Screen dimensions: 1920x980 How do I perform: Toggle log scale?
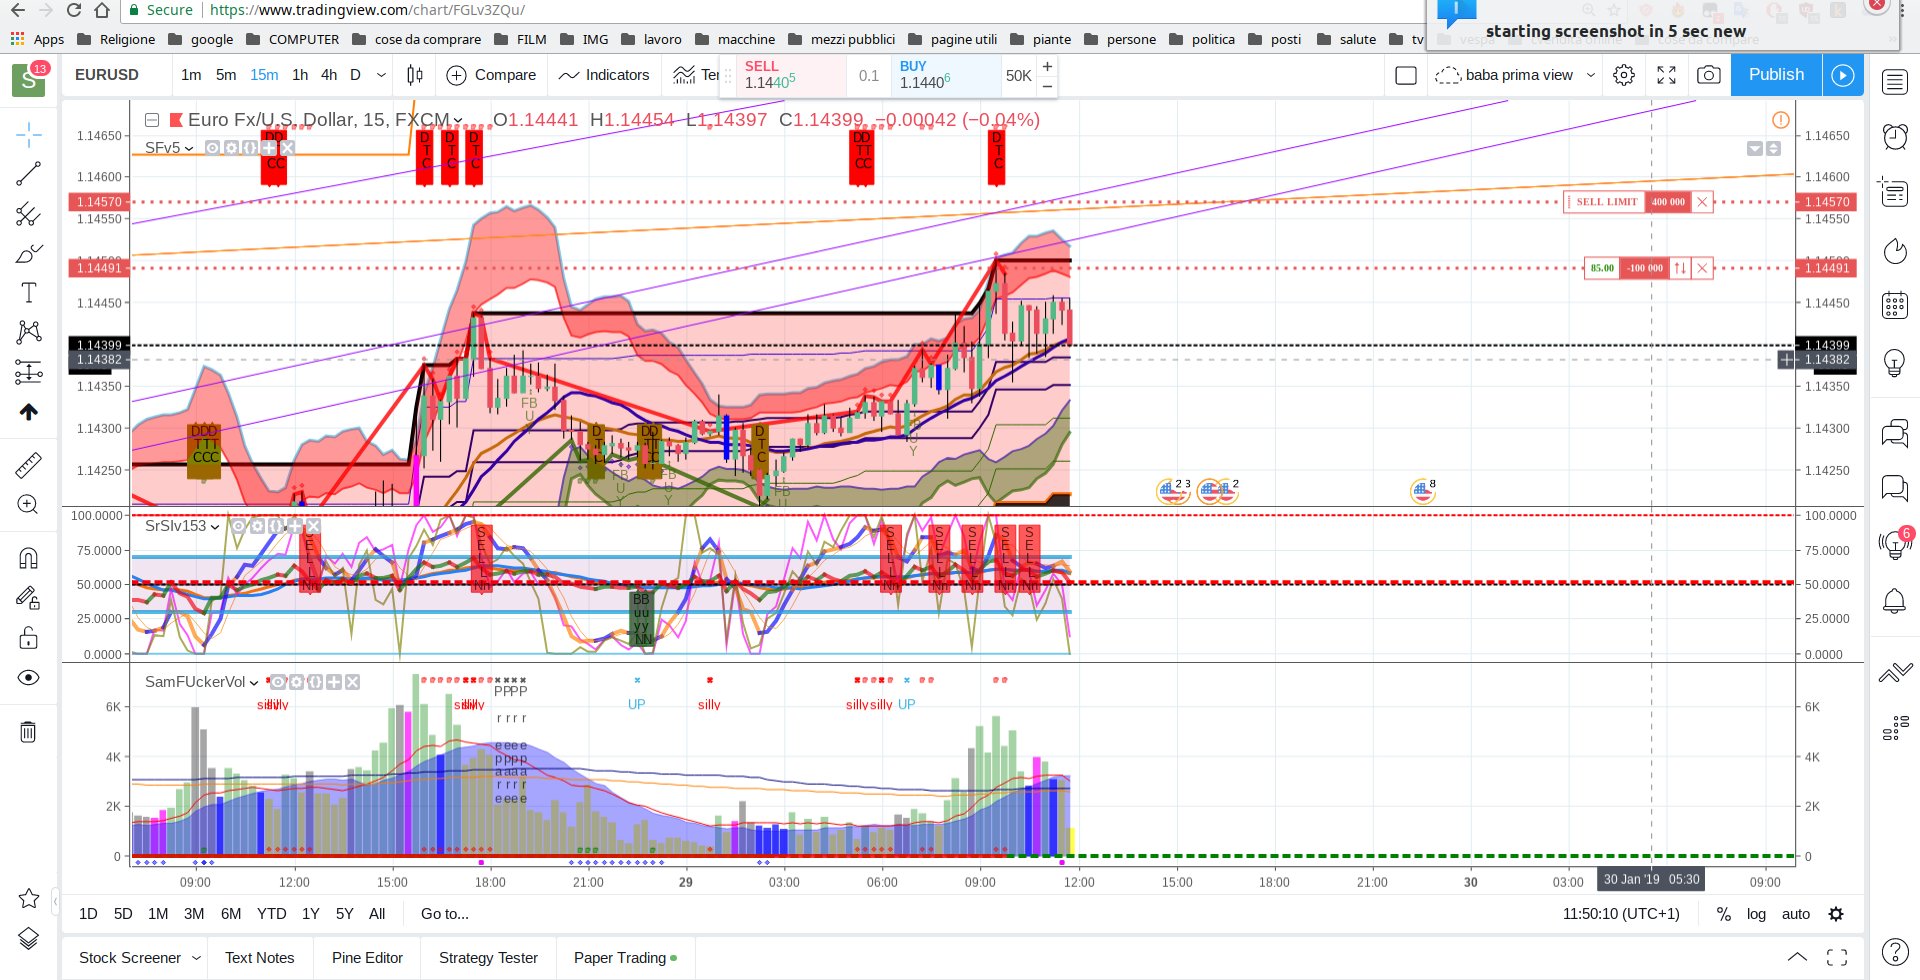click(x=1756, y=914)
